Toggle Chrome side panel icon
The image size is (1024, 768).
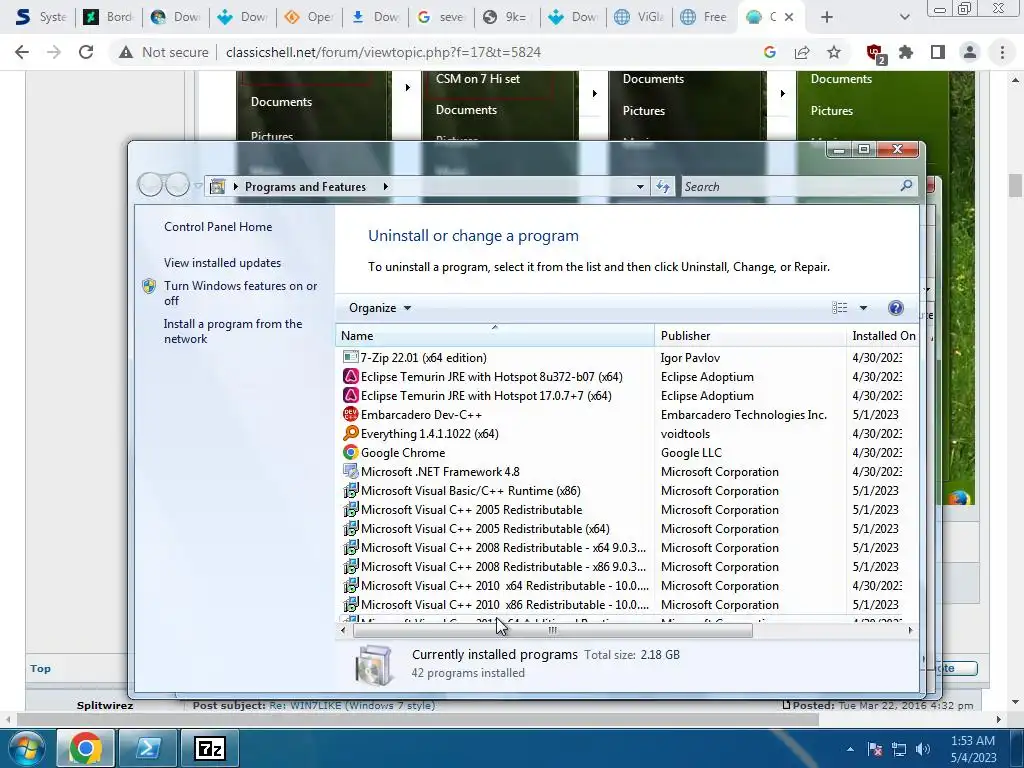(938, 52)
